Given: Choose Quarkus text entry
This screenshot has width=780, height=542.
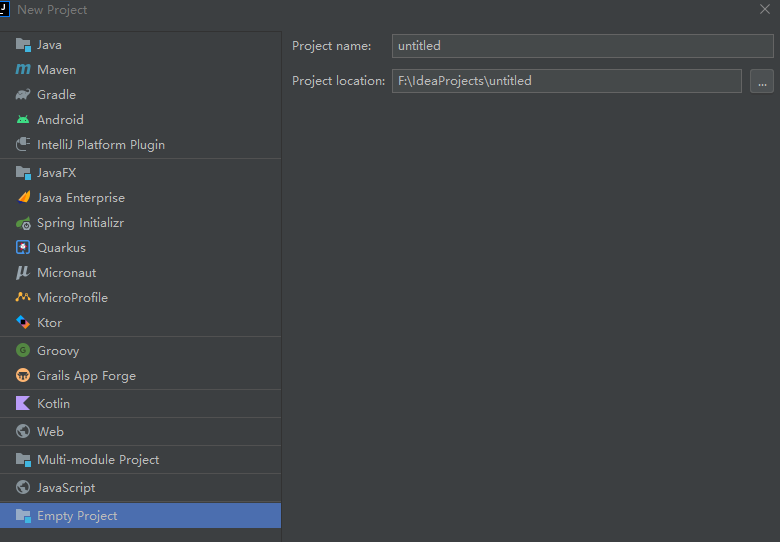Looking at the screenshot, I should 61,248.
